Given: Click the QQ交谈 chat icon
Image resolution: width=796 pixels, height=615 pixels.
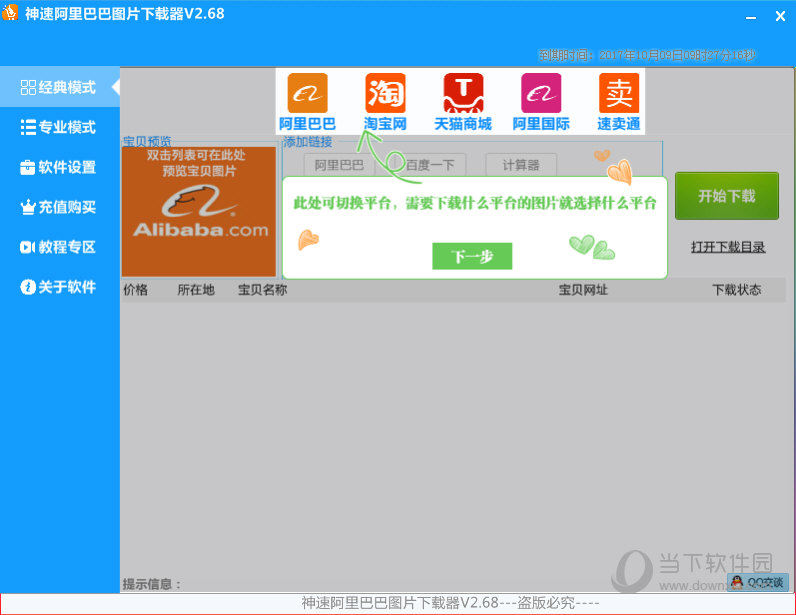Looking at the screenshot, I should (x=758, y=582).
